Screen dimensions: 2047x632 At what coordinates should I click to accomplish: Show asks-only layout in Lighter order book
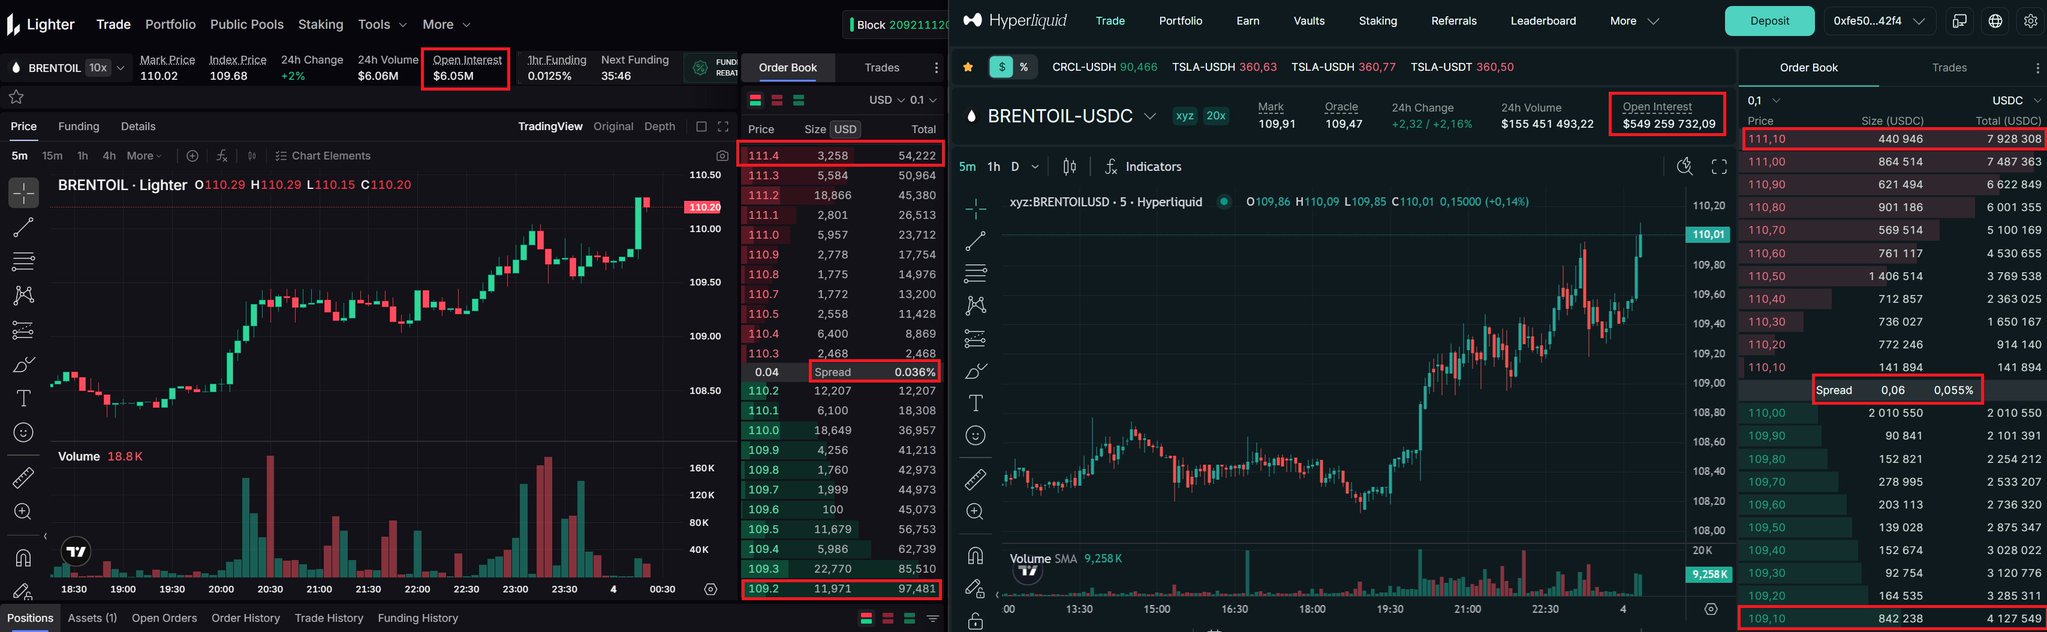777,100
